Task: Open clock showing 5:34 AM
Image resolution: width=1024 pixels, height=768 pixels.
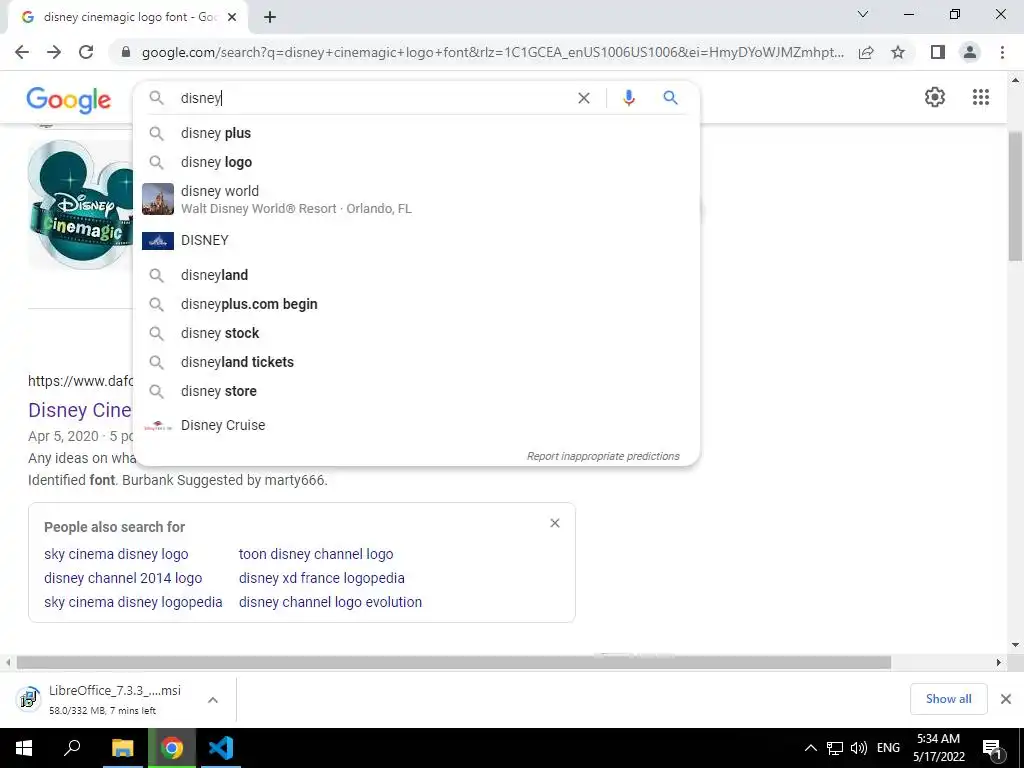Action: point(938,748)
